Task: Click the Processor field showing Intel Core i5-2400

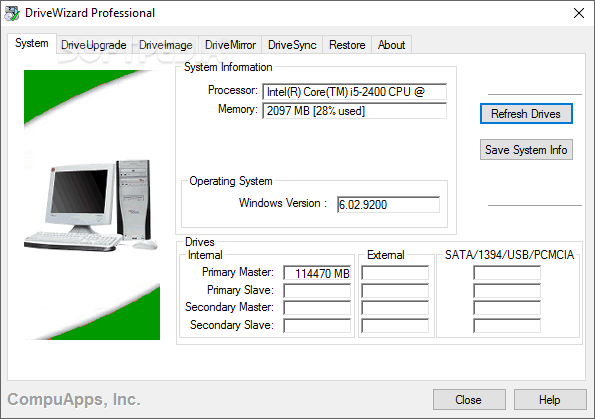Action: pyautogui.click(x=354, y=91)
